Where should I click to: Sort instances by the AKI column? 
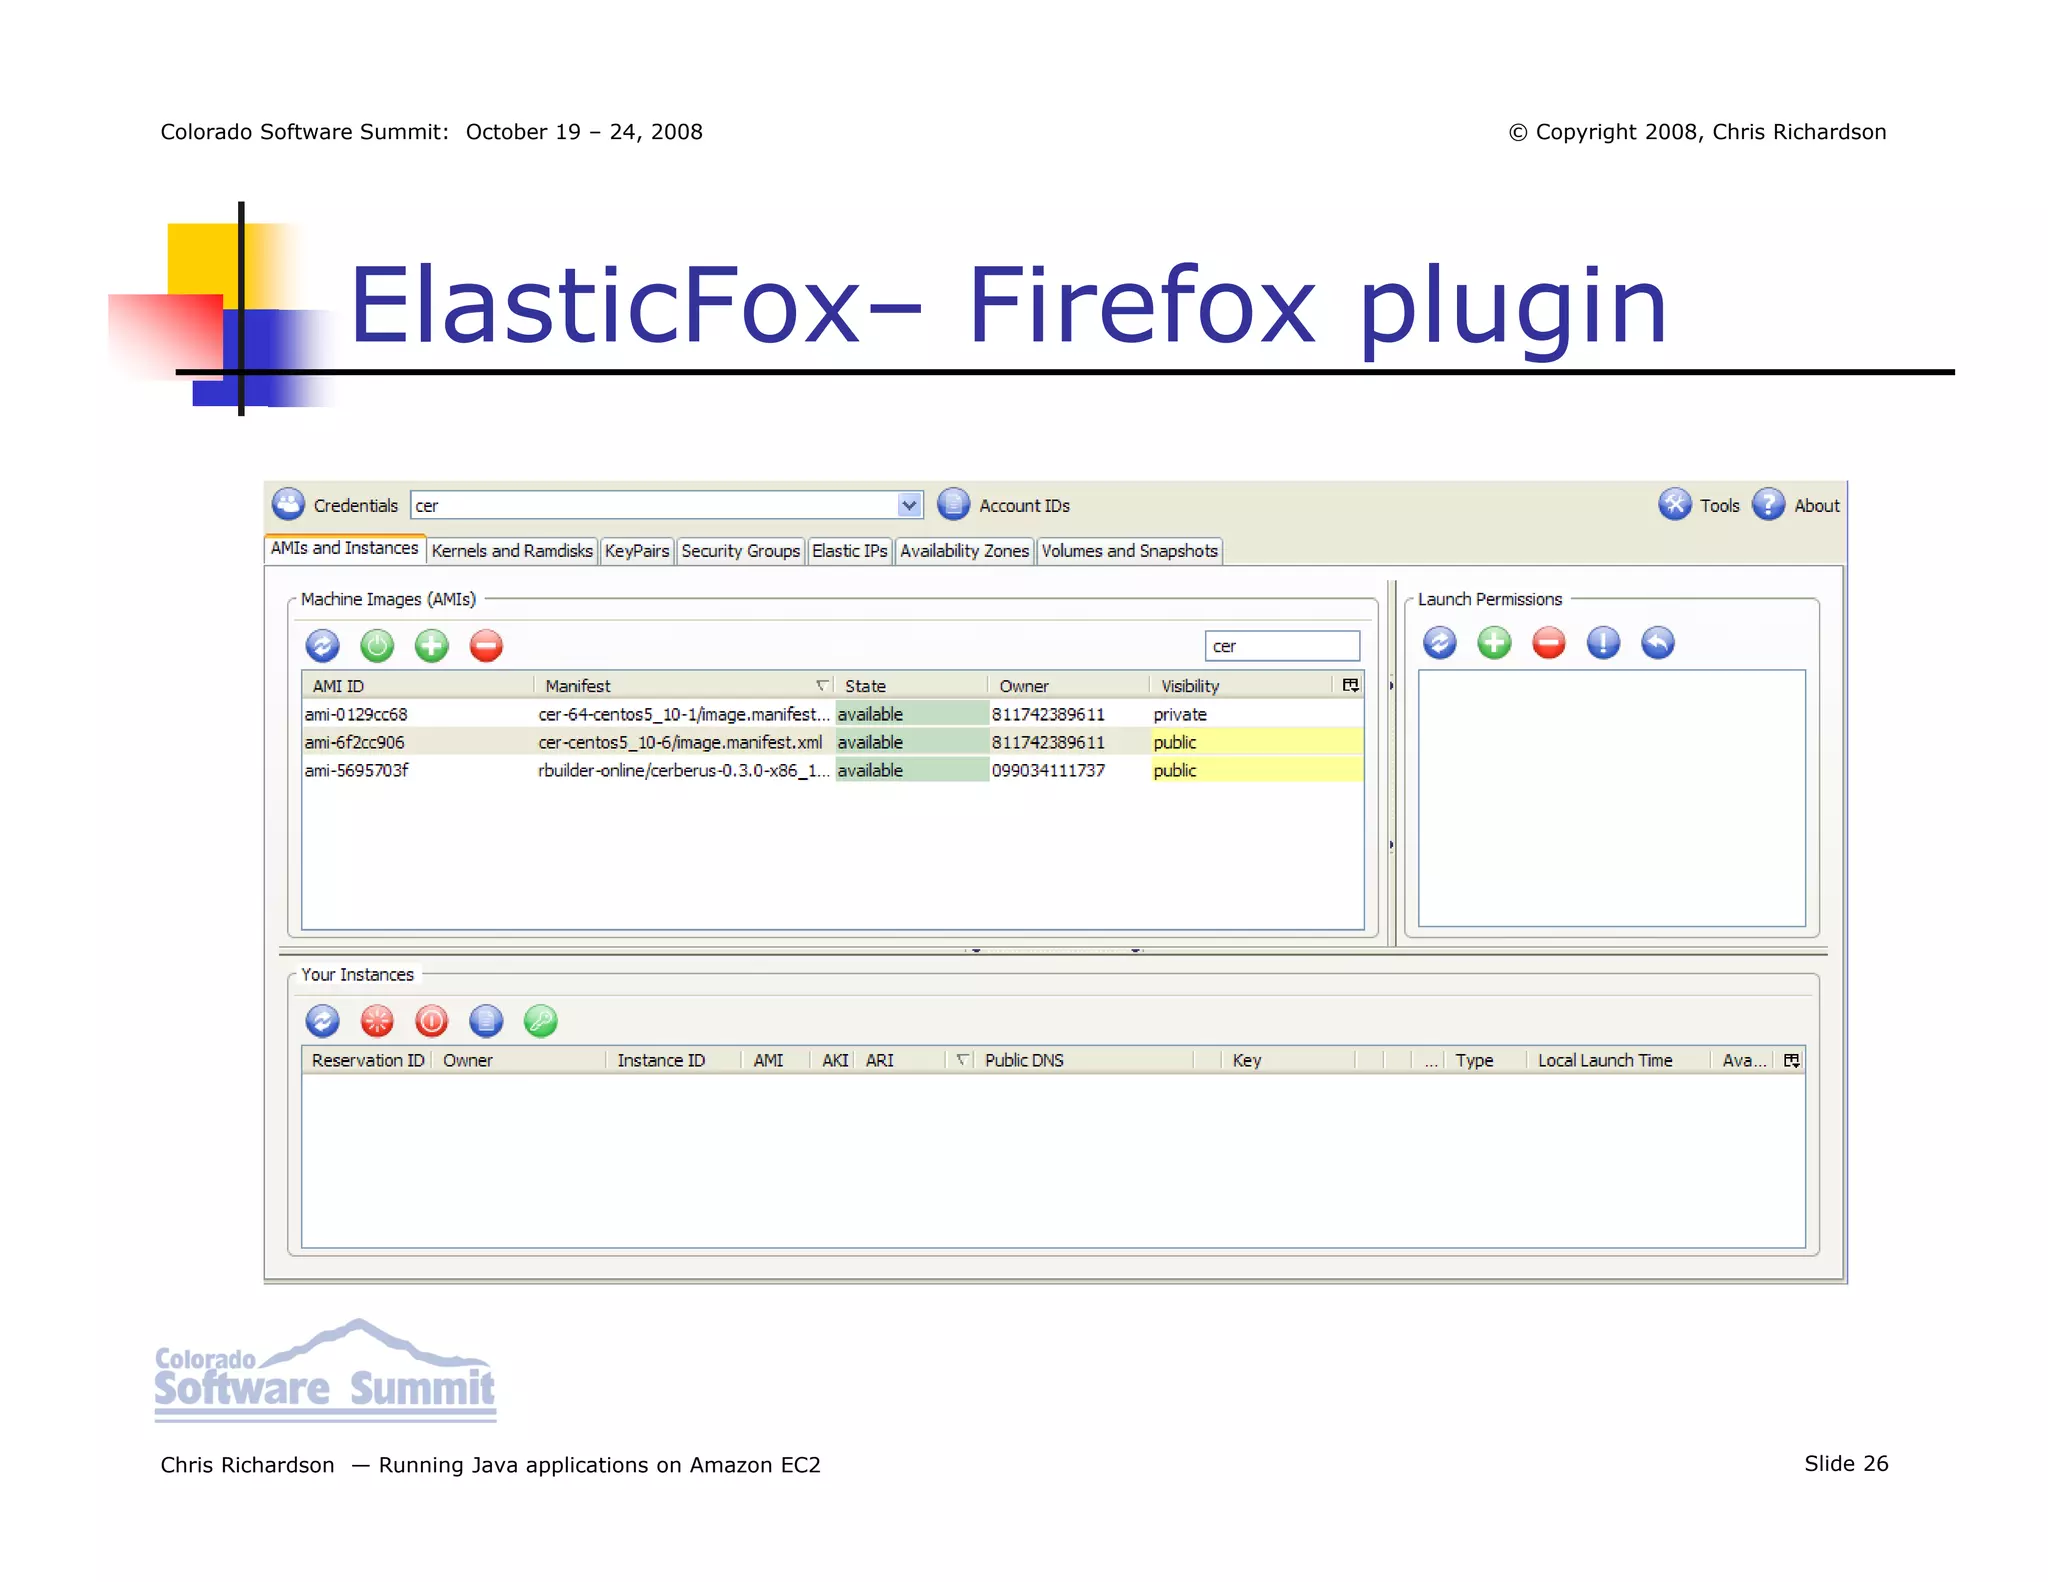coord(834,1060)
